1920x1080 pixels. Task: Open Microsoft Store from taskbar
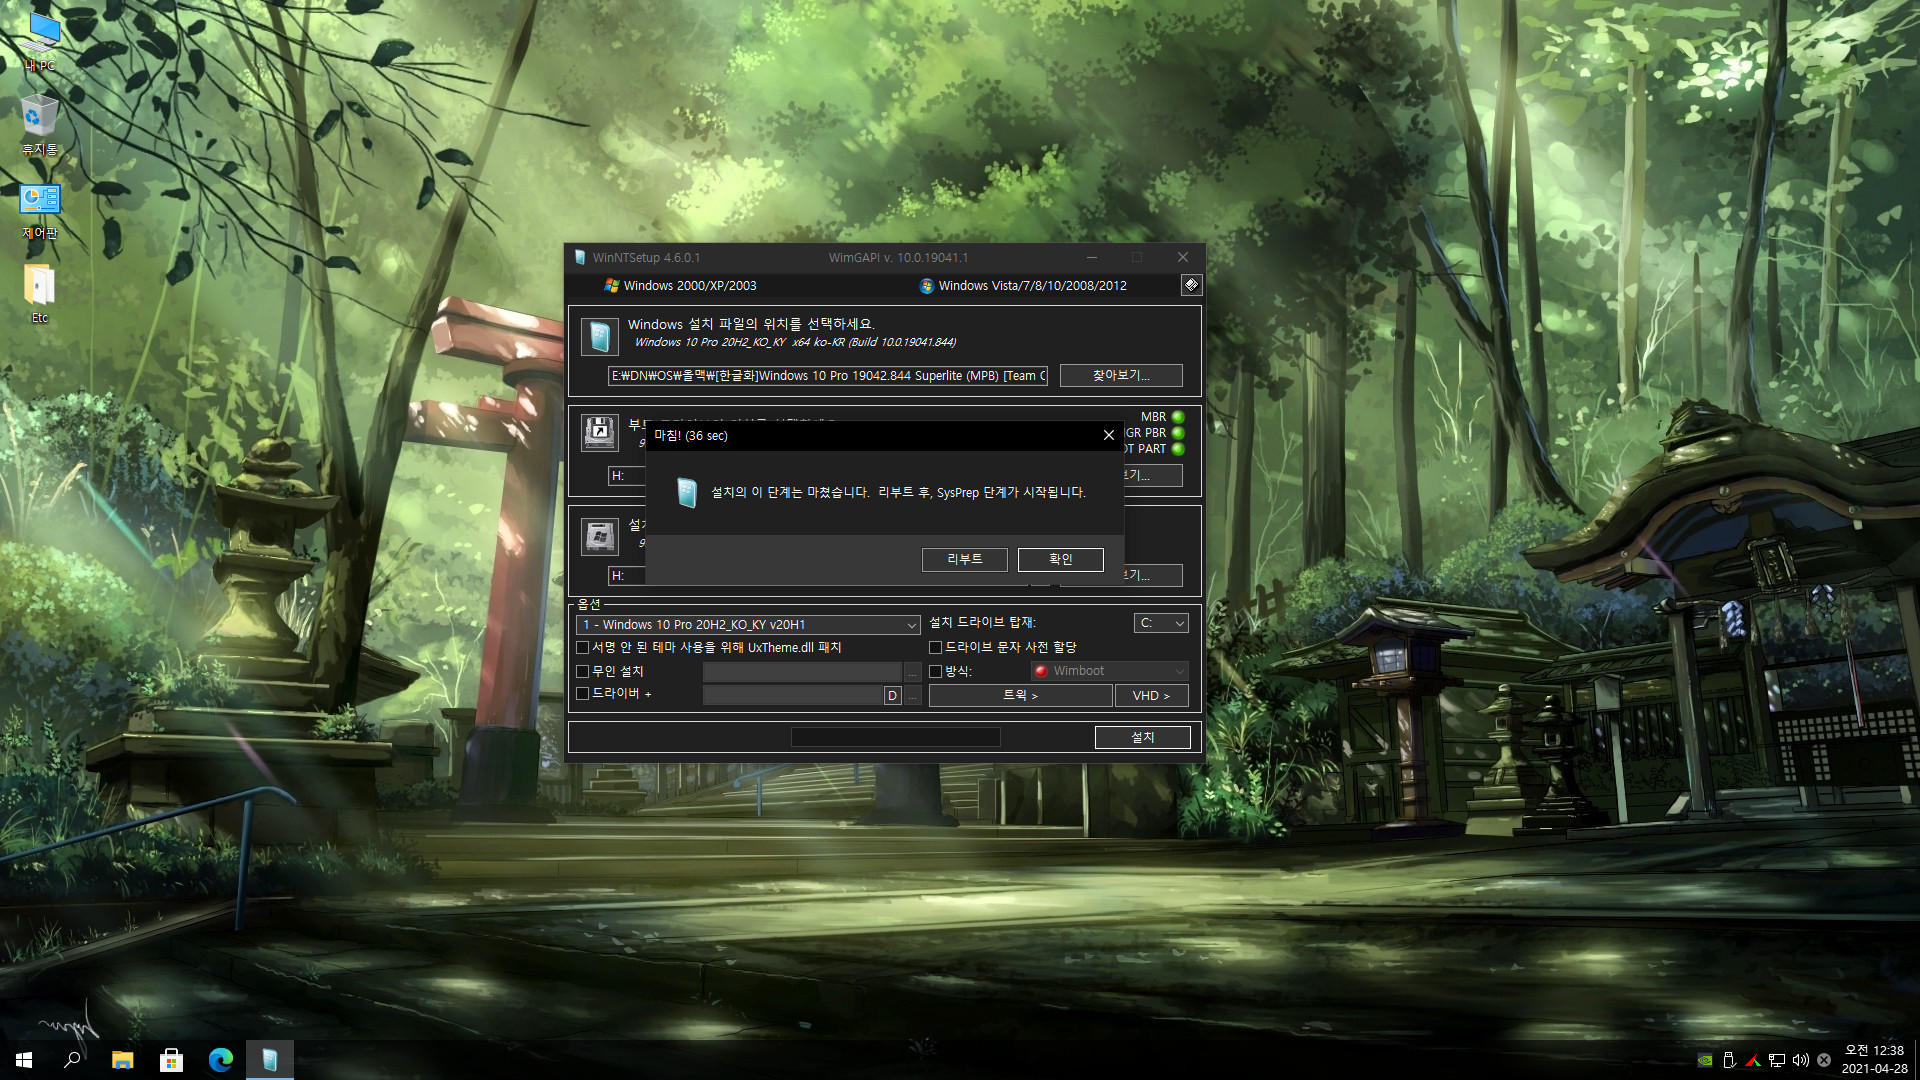click(x=171, y=1060)
